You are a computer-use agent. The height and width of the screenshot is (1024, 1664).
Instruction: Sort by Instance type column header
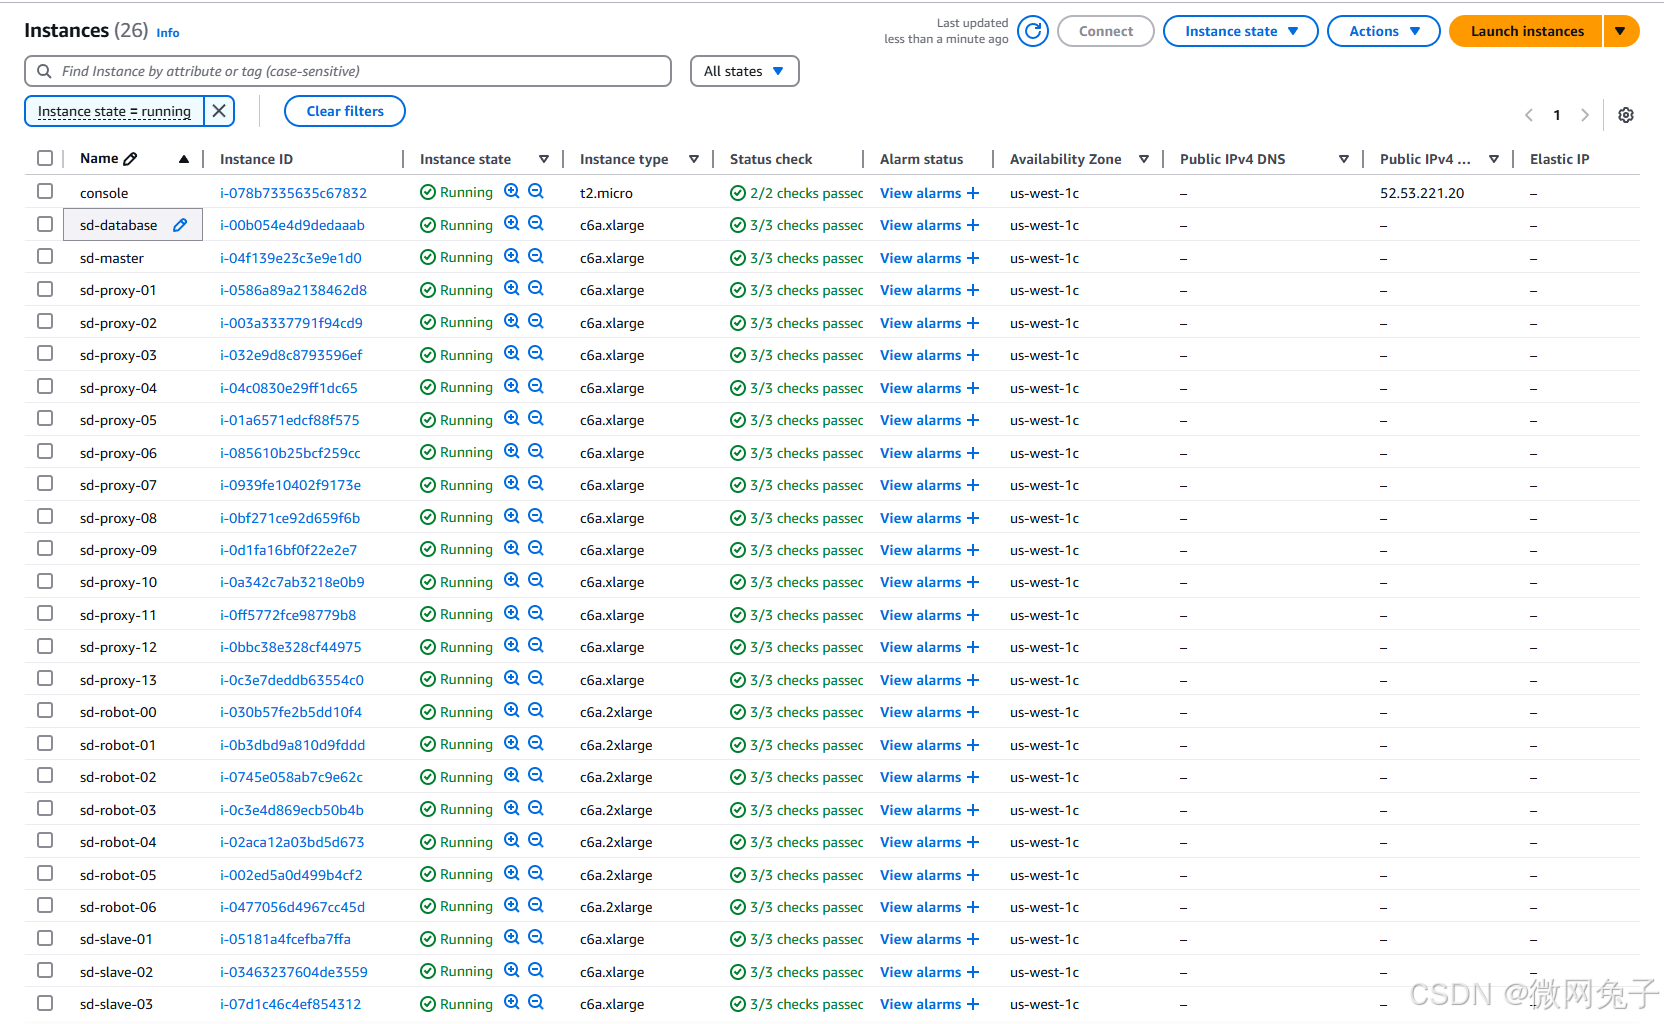click(624, 159)
